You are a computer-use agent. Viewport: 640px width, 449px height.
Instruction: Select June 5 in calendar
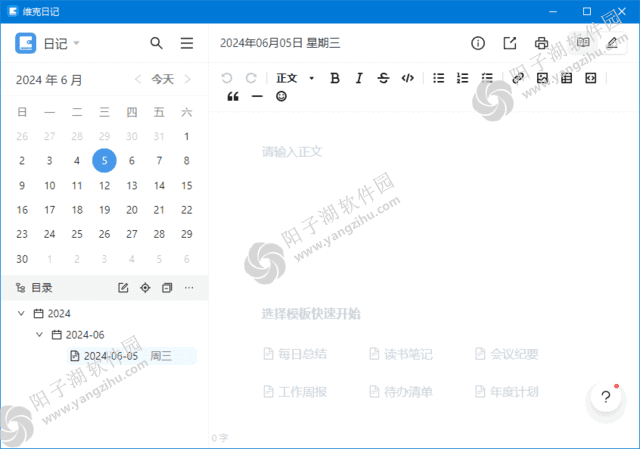(104, 160)
